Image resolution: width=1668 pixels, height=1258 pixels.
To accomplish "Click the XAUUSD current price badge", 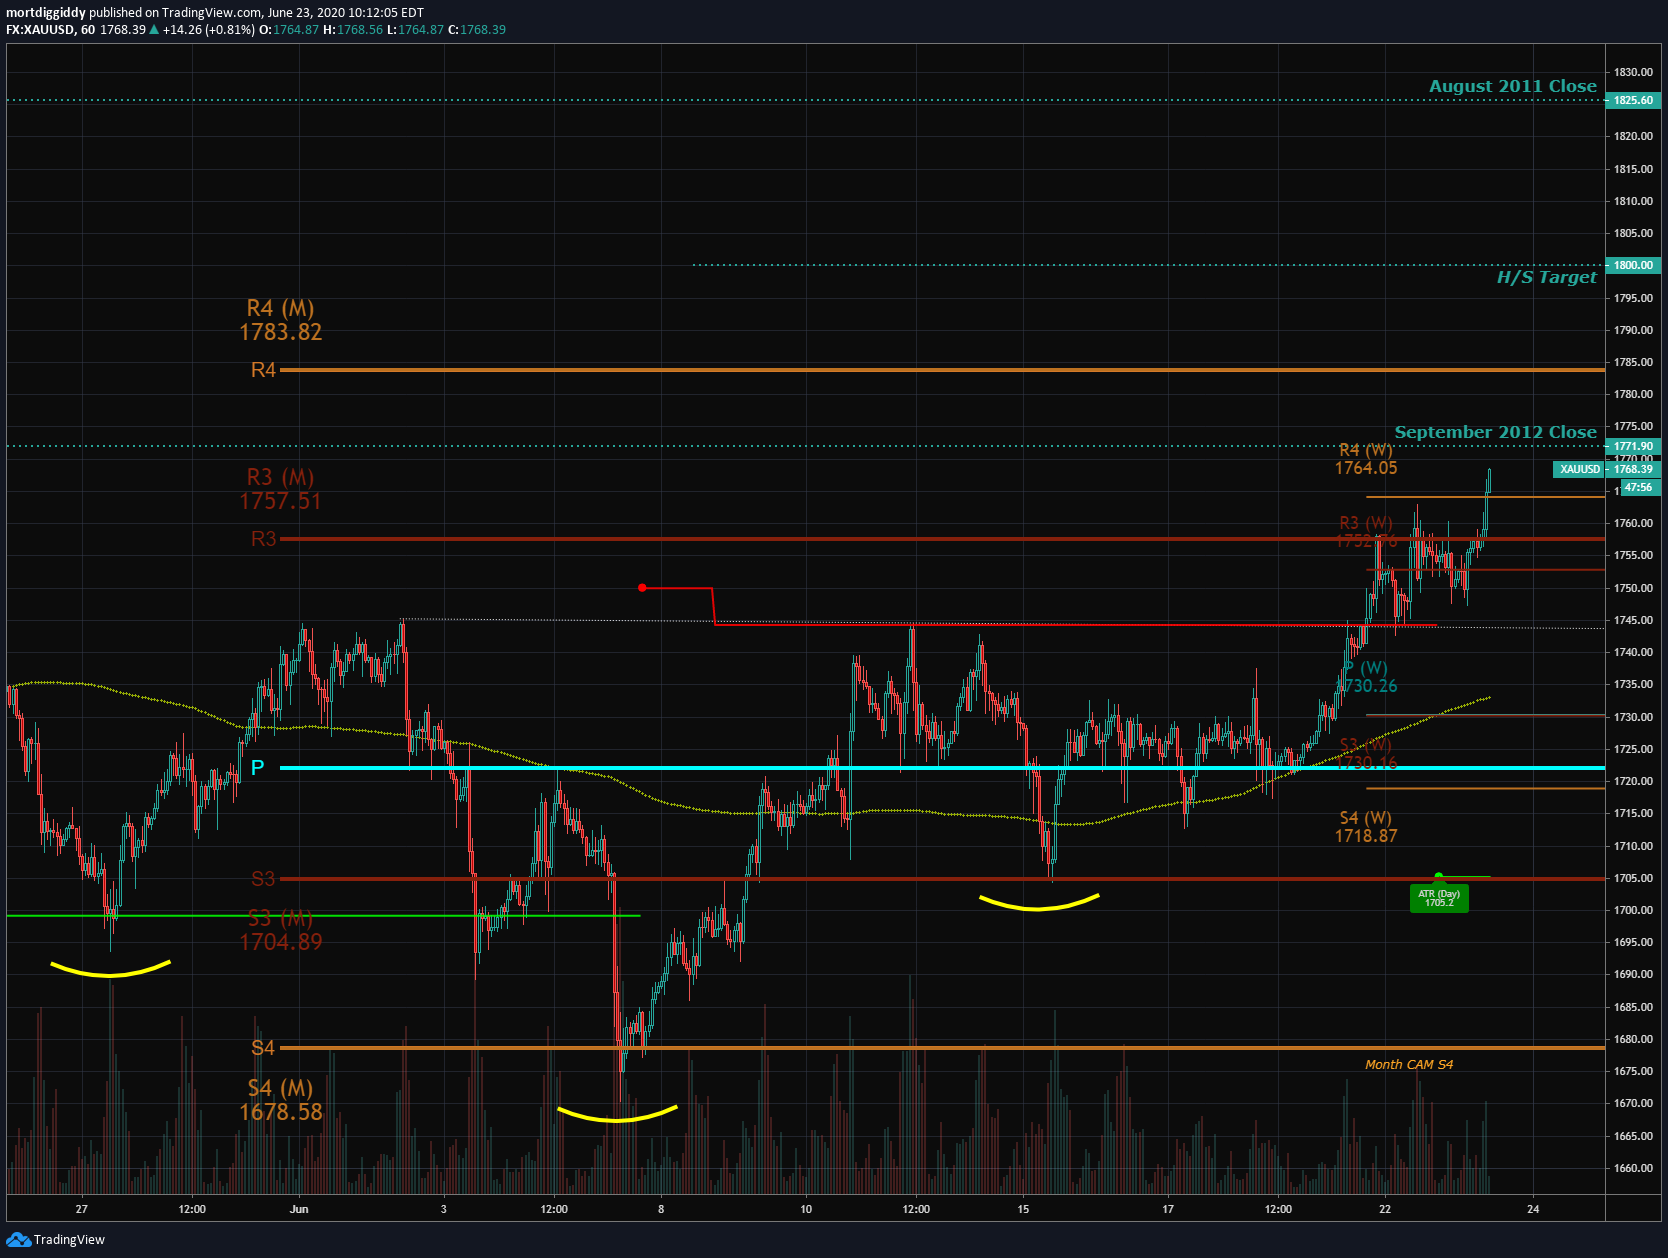I will click(x=1580, y=469).
